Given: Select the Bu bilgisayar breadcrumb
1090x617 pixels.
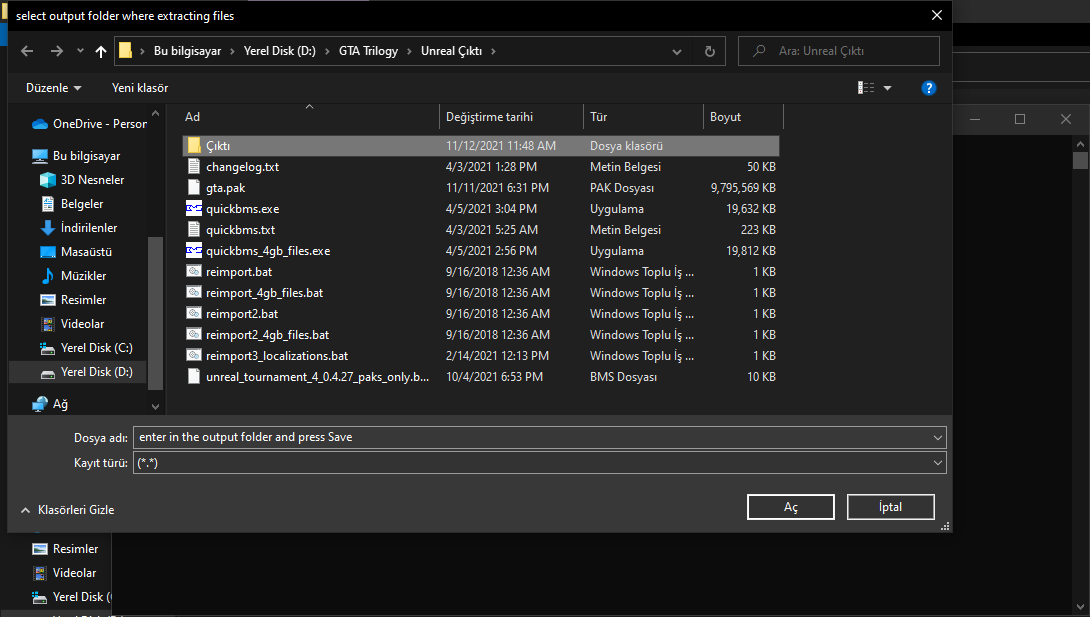Looking at the screenshot, I should (187, 51).
